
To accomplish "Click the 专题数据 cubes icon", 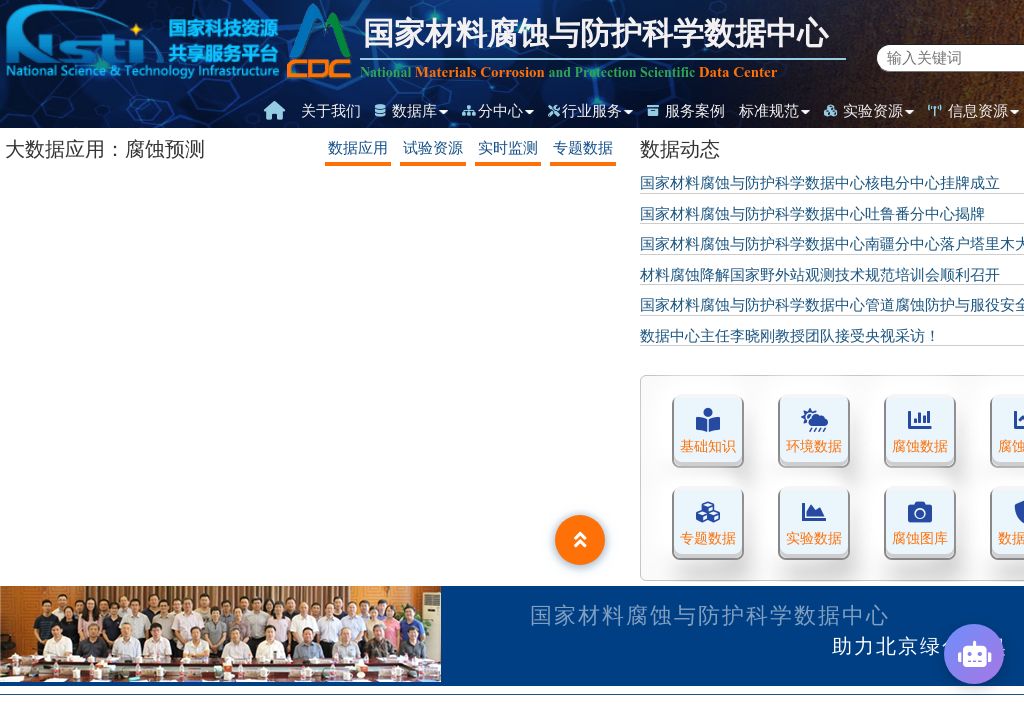I will 708,522.
